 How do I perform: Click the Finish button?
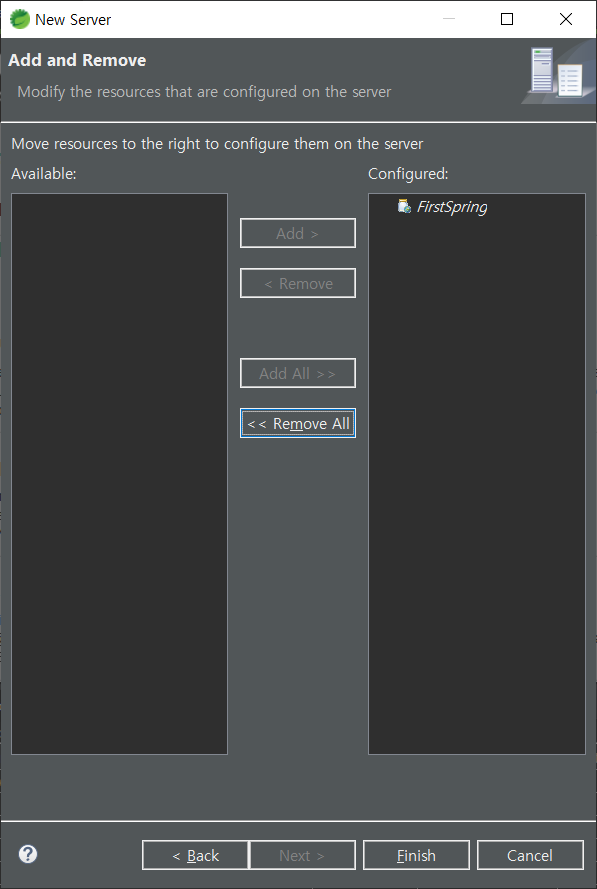pos(416,855)
